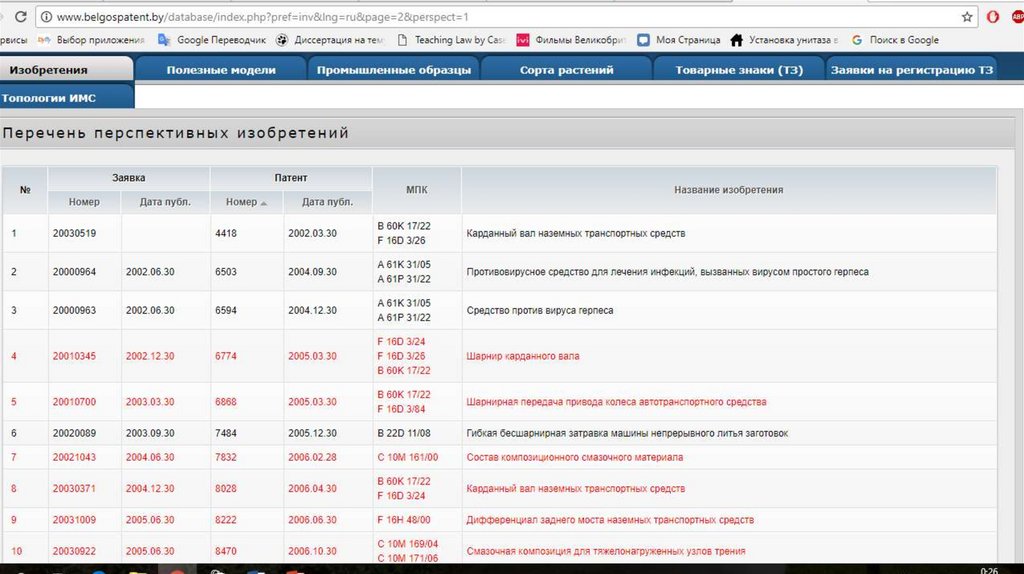Open Выбор приложения bookmark

point(91,40)
